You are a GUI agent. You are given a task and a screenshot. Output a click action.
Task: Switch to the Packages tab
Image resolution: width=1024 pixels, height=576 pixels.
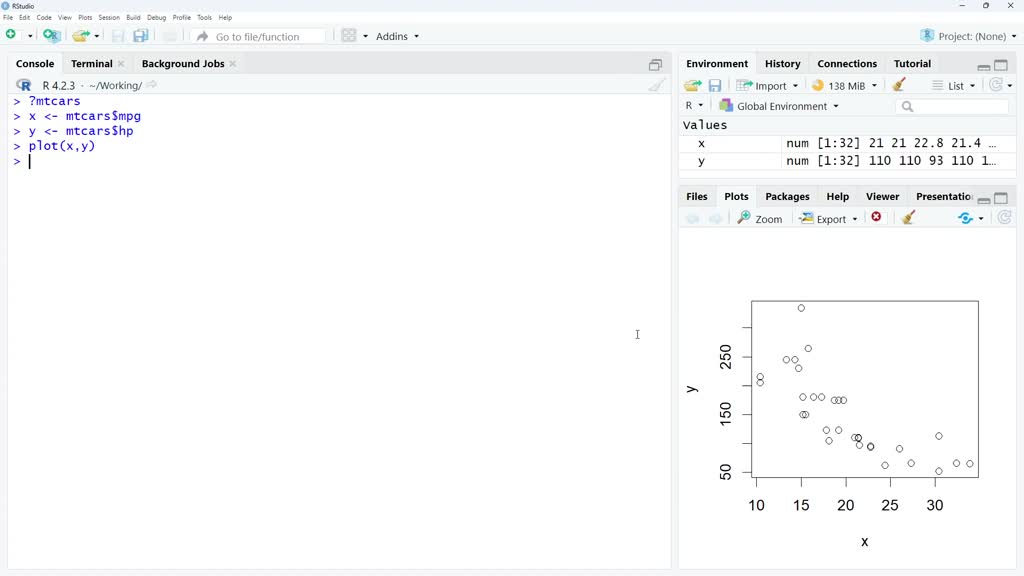click(787, 196)
